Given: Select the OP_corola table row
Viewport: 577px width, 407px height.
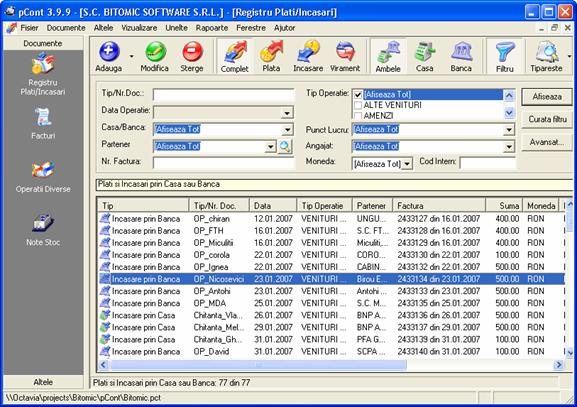Looking at the screenshot, I should tap(331, 255).
